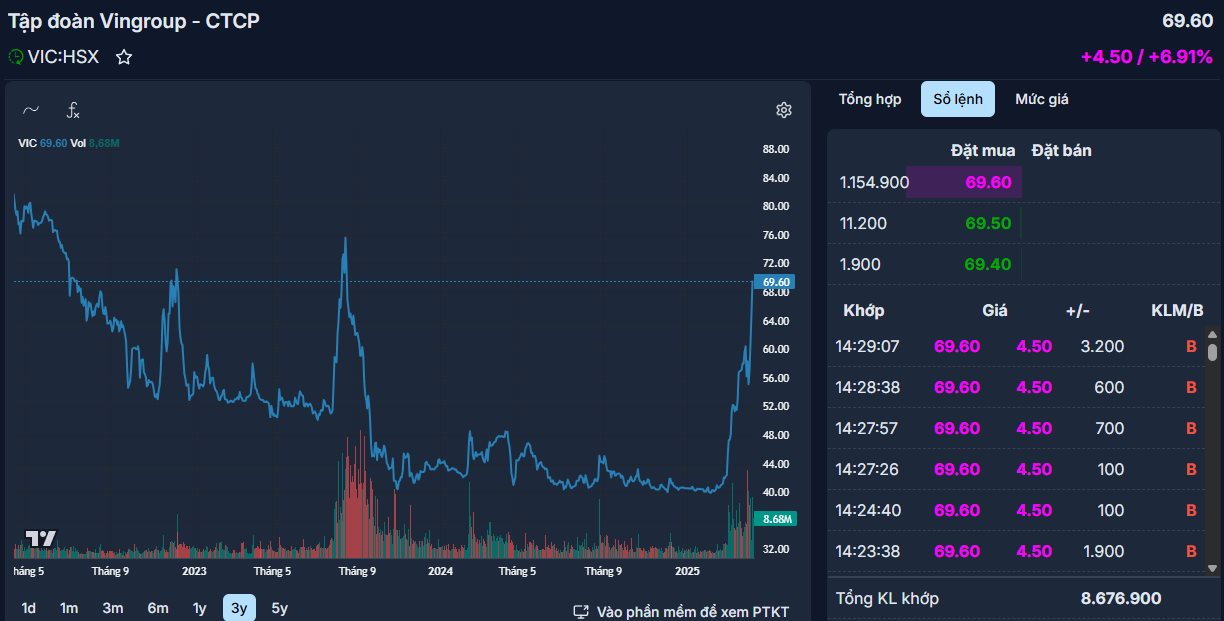Click the 2023 label on time axis
Image resolution: width=1224 pixels, height=621 pixels.
194,571
